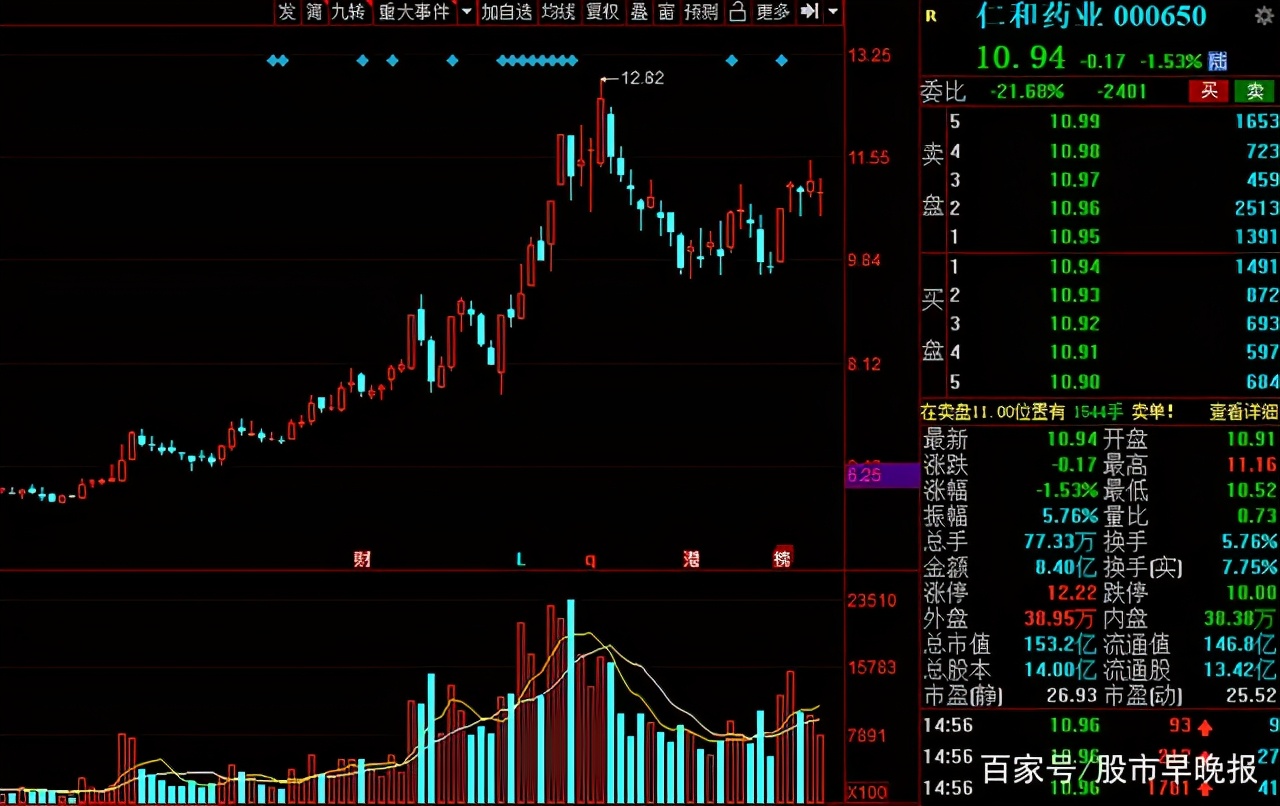Click the X100 volume unit label
Viewport: 1280px width, 806px height.
pos(867,792)
